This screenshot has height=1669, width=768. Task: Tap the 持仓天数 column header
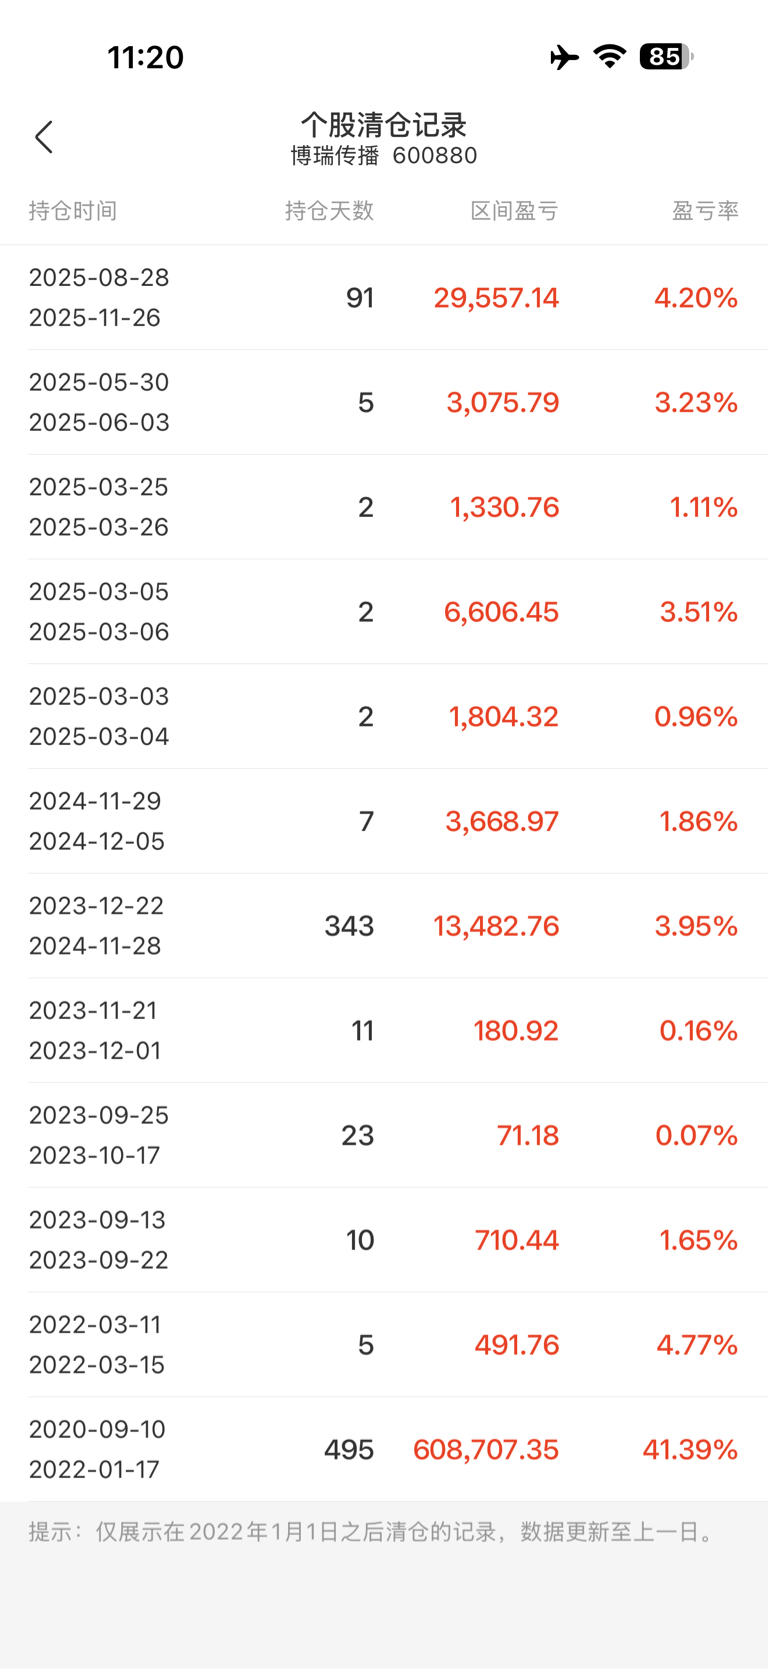[x=329, y=211]
